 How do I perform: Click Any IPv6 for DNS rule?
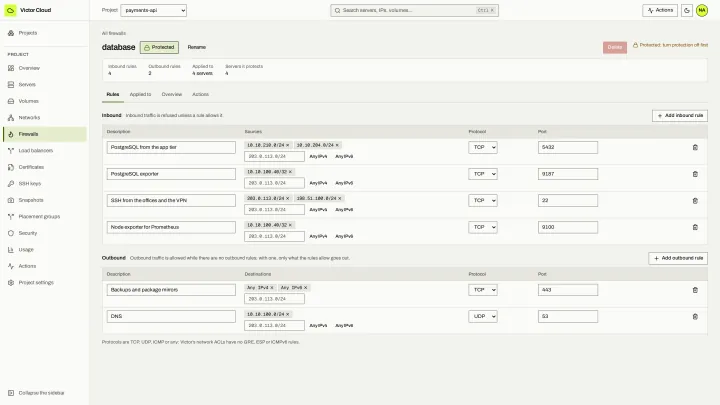pyautogui.click(x=344, y=326)
